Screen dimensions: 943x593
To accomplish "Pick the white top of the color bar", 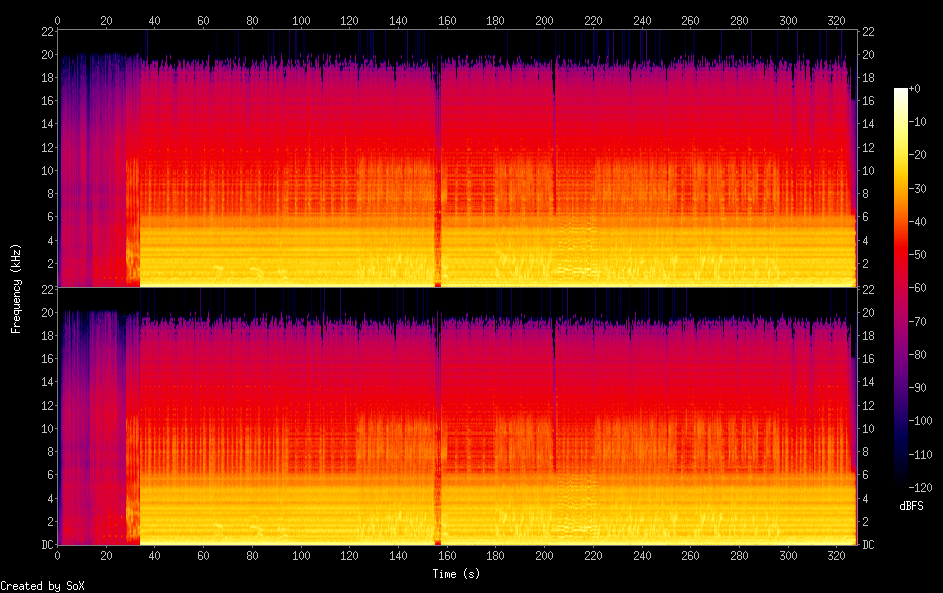I will pyautogui.click(x=901, y=92).
